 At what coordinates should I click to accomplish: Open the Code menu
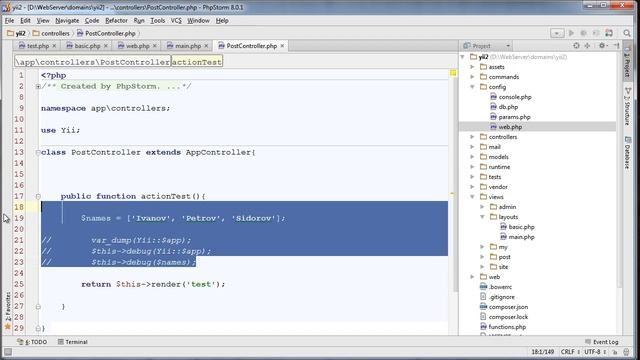coord(92,20)
